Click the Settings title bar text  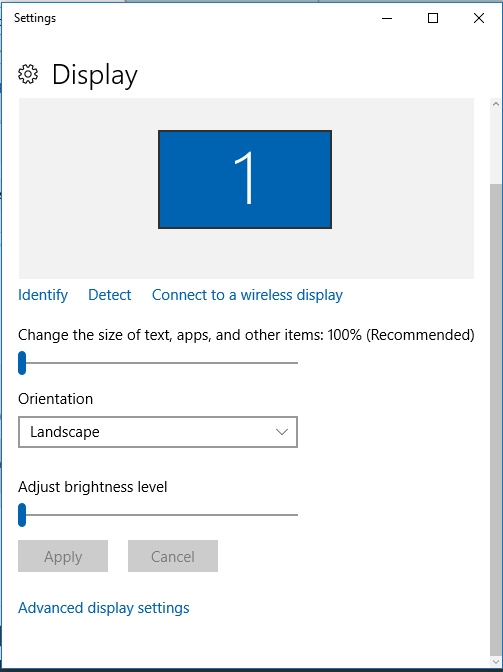(35, 18)
